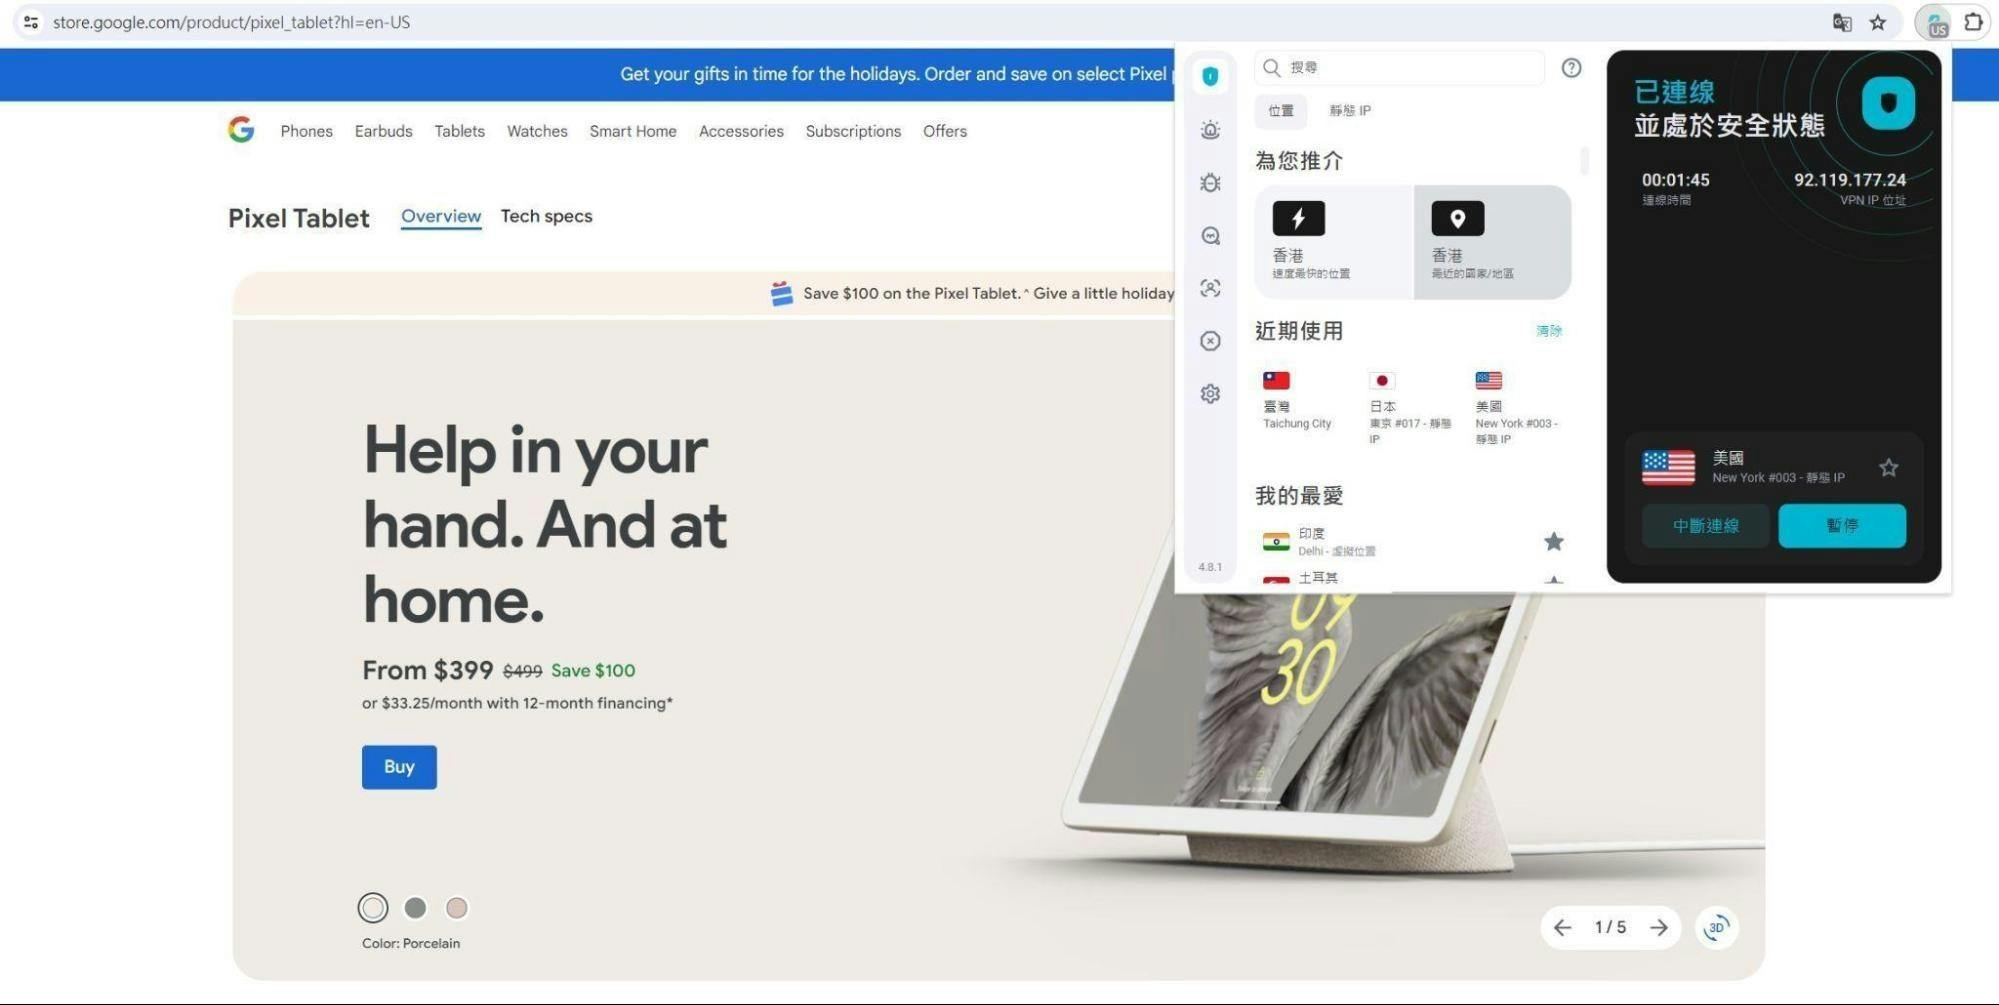Open the Overview tab
Screen dimensions: 1999x1005
coord(441,216)
